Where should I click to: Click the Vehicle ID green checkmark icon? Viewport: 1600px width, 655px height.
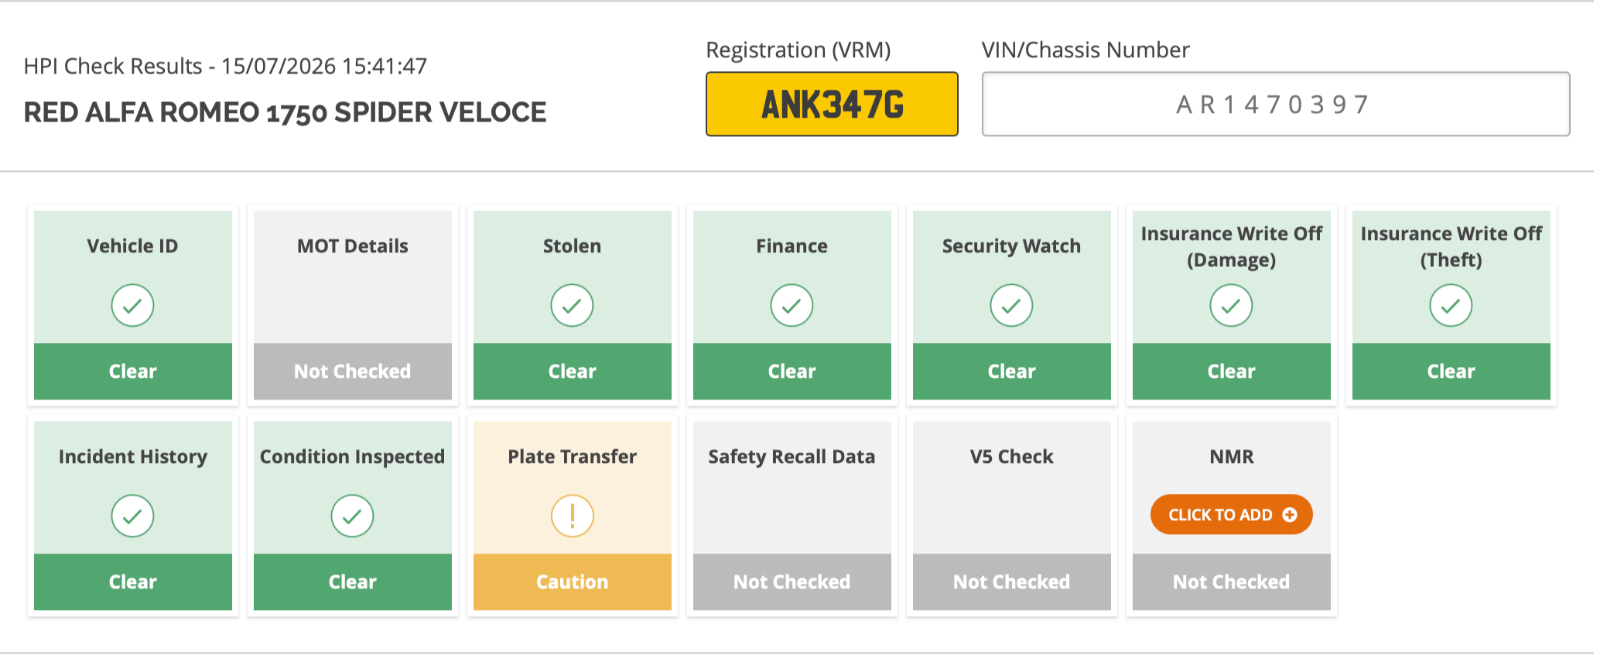click(x=133, y=306)
